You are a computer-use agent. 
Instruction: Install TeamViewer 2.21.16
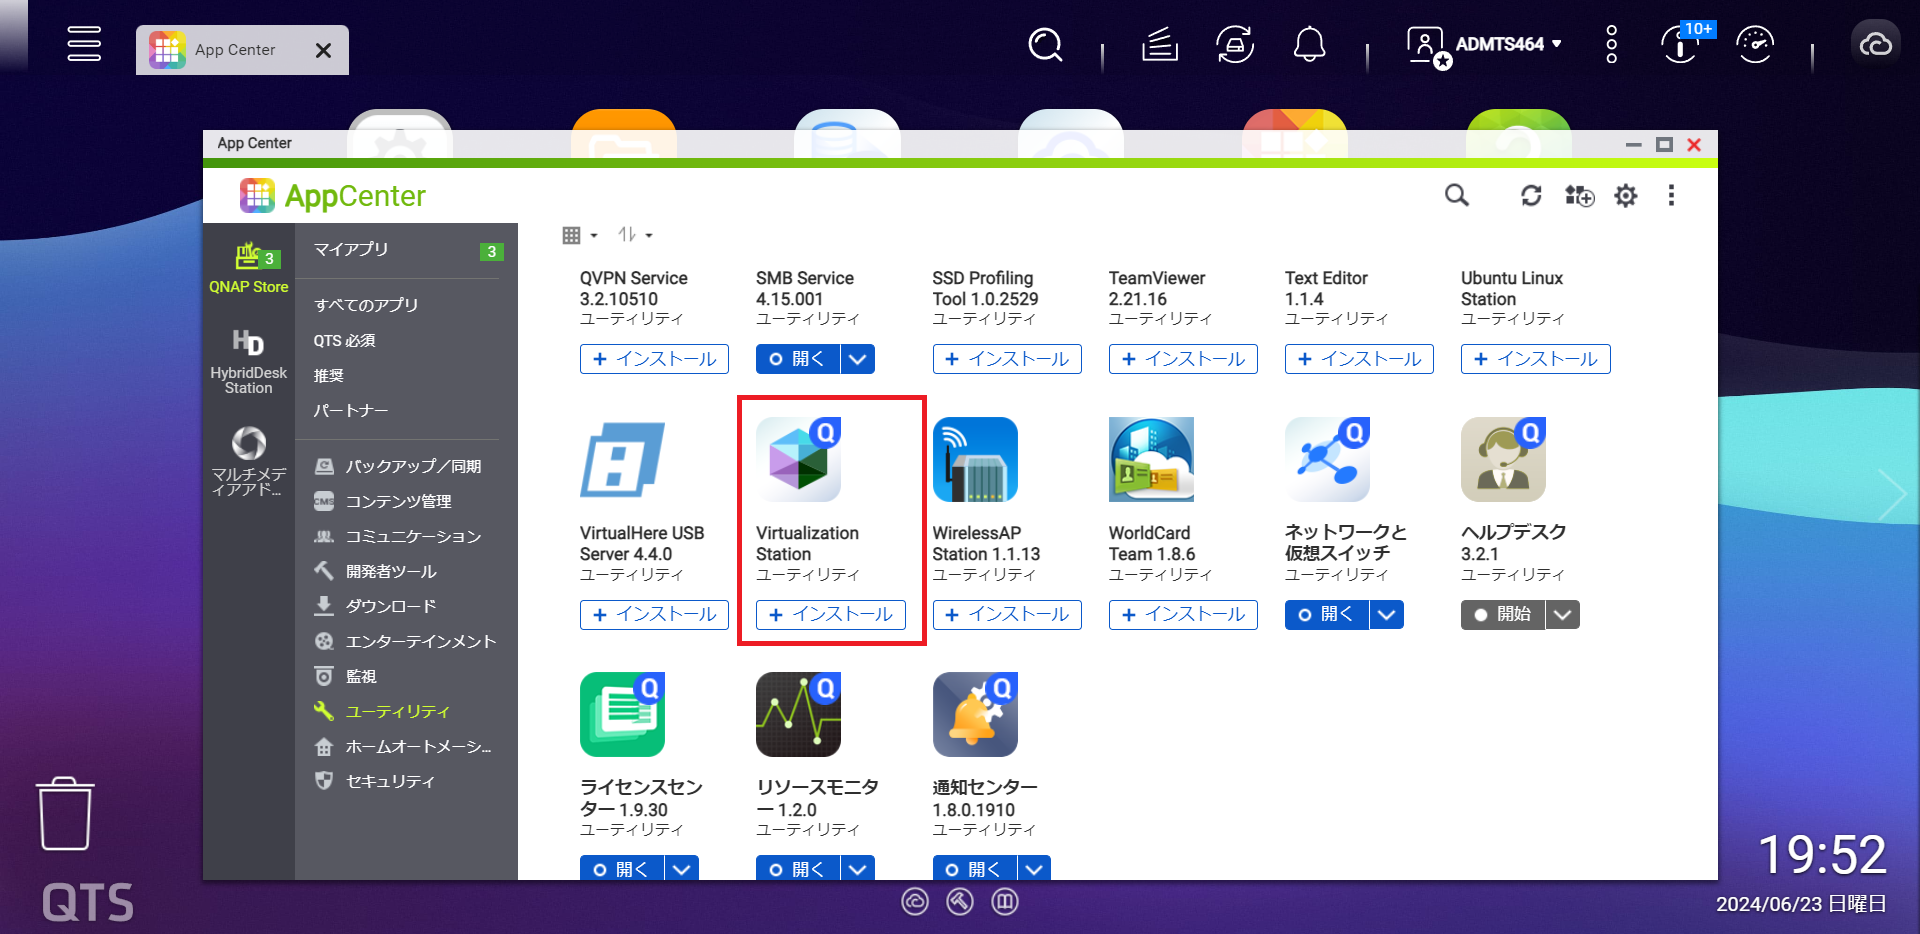(1183, 359)
